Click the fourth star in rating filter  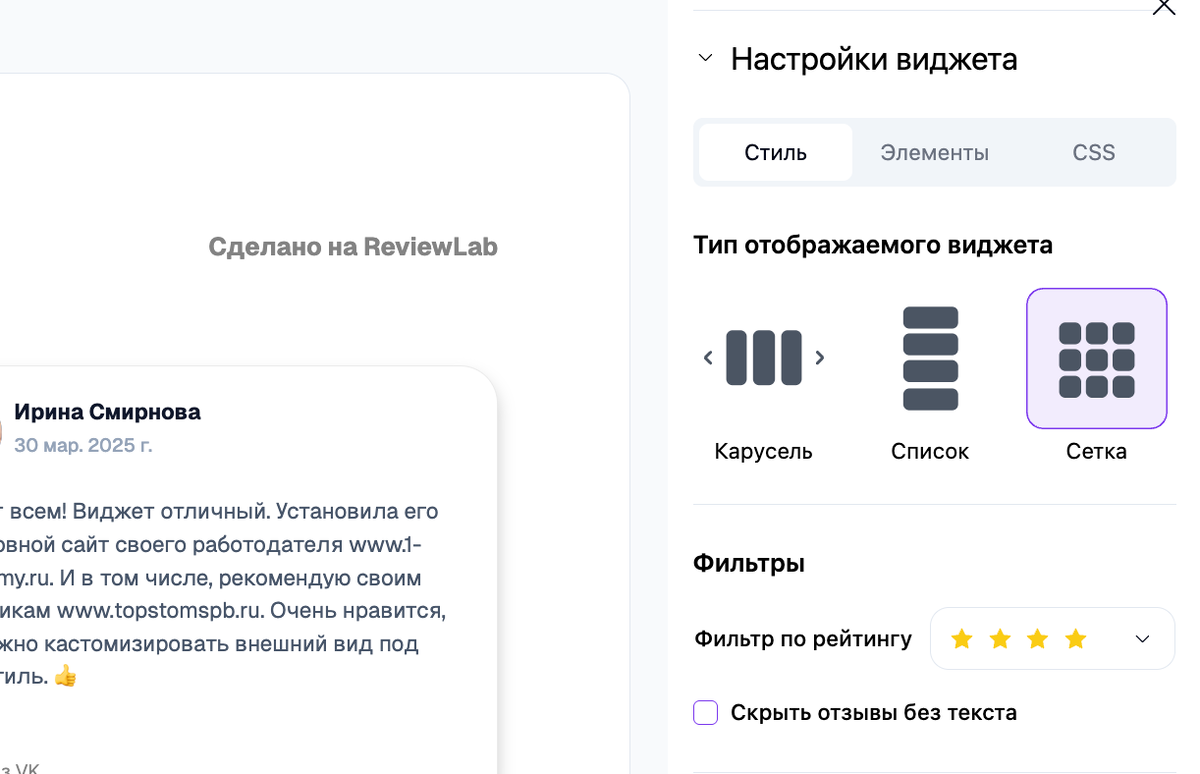[1076, 638]
